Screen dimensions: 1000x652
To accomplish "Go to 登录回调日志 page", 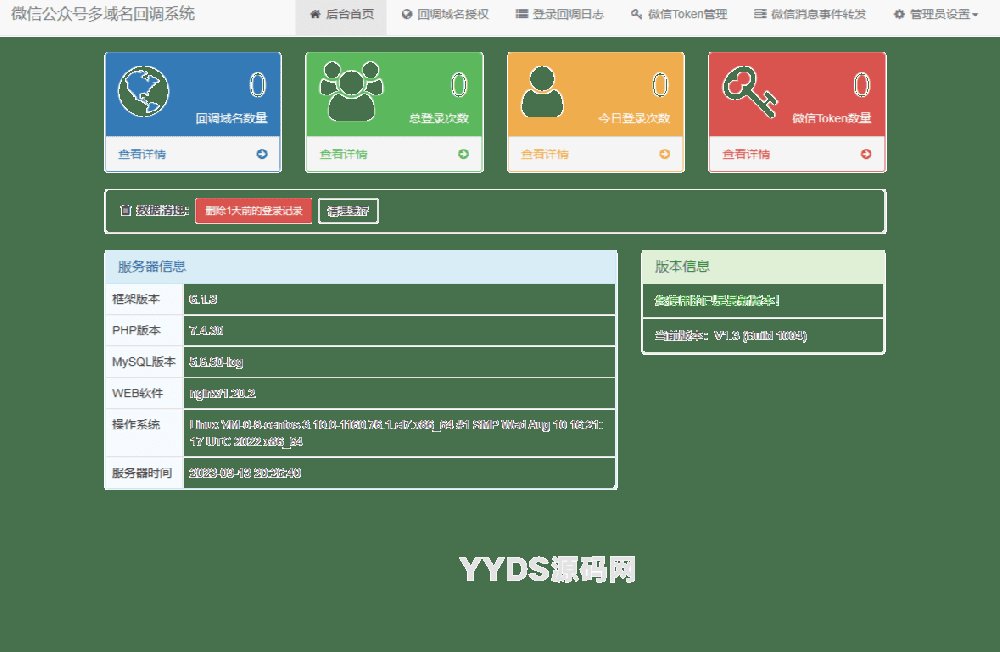I will [x=559, y=14].
